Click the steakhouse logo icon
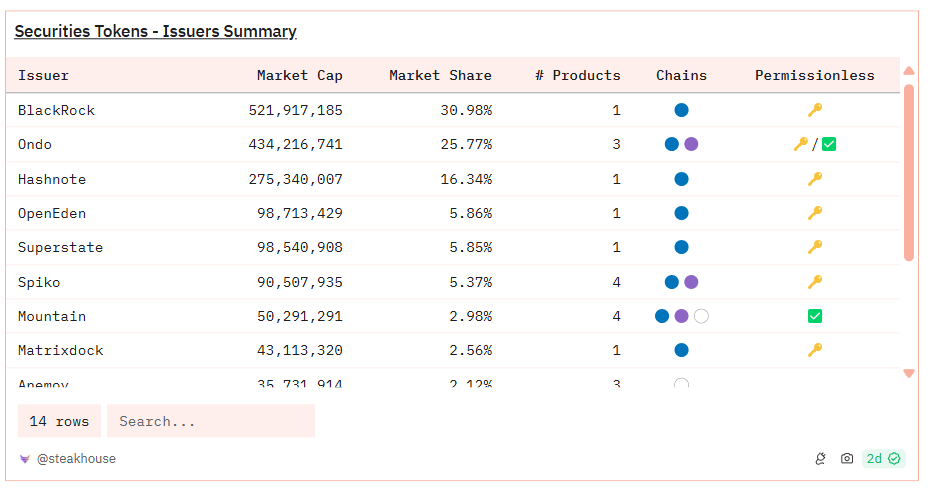 point(25,459)
